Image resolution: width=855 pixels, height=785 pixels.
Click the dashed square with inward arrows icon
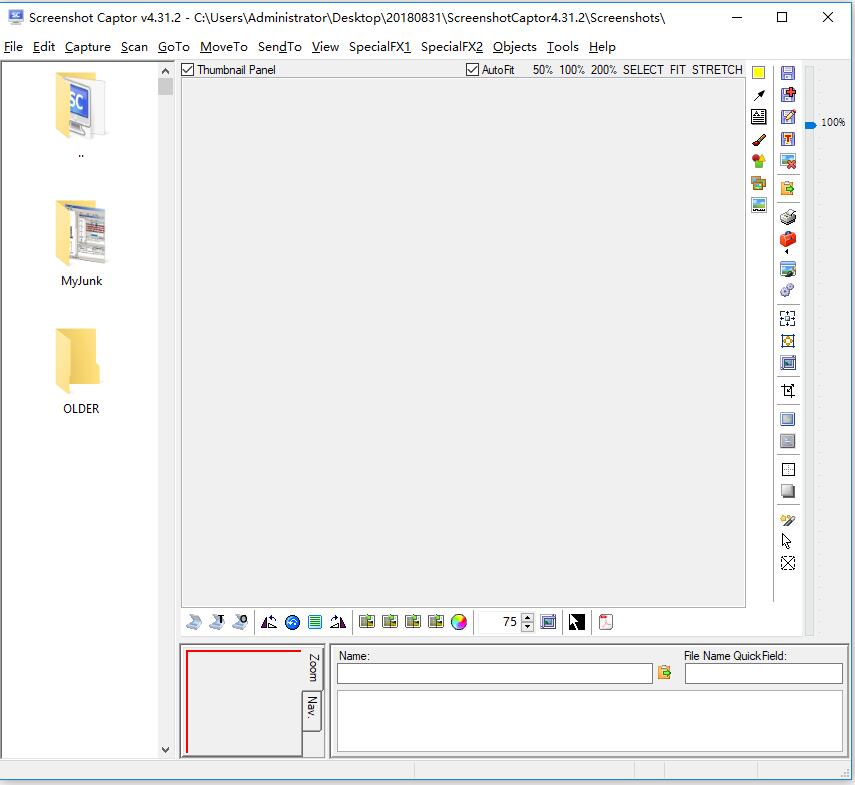[x=787, y=318]
